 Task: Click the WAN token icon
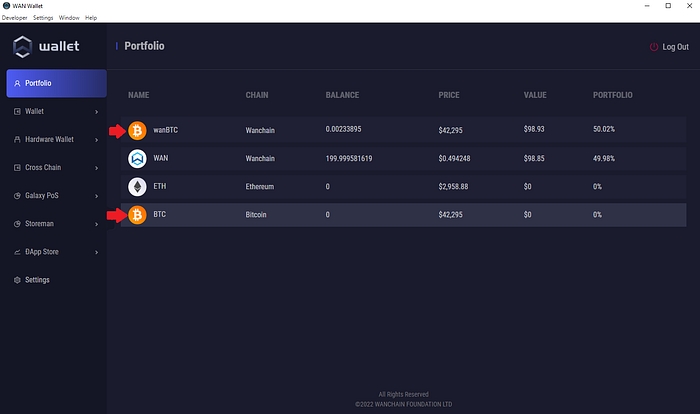tap(137, 158)
